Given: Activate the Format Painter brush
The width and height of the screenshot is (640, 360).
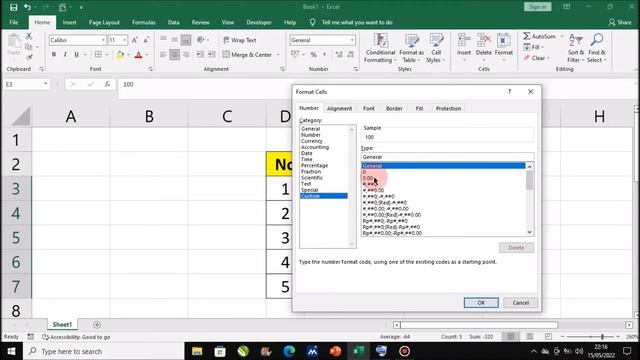Looking at the screenshot, I should click(29, 57).
